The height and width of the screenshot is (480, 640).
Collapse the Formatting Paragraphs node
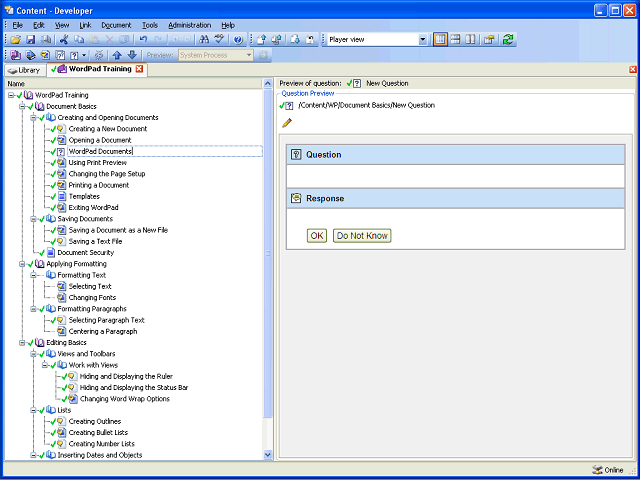coord(33,309)
